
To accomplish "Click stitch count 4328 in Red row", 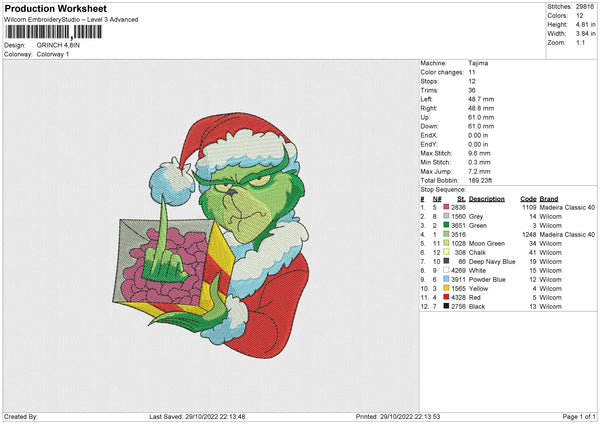I will 458,297.
